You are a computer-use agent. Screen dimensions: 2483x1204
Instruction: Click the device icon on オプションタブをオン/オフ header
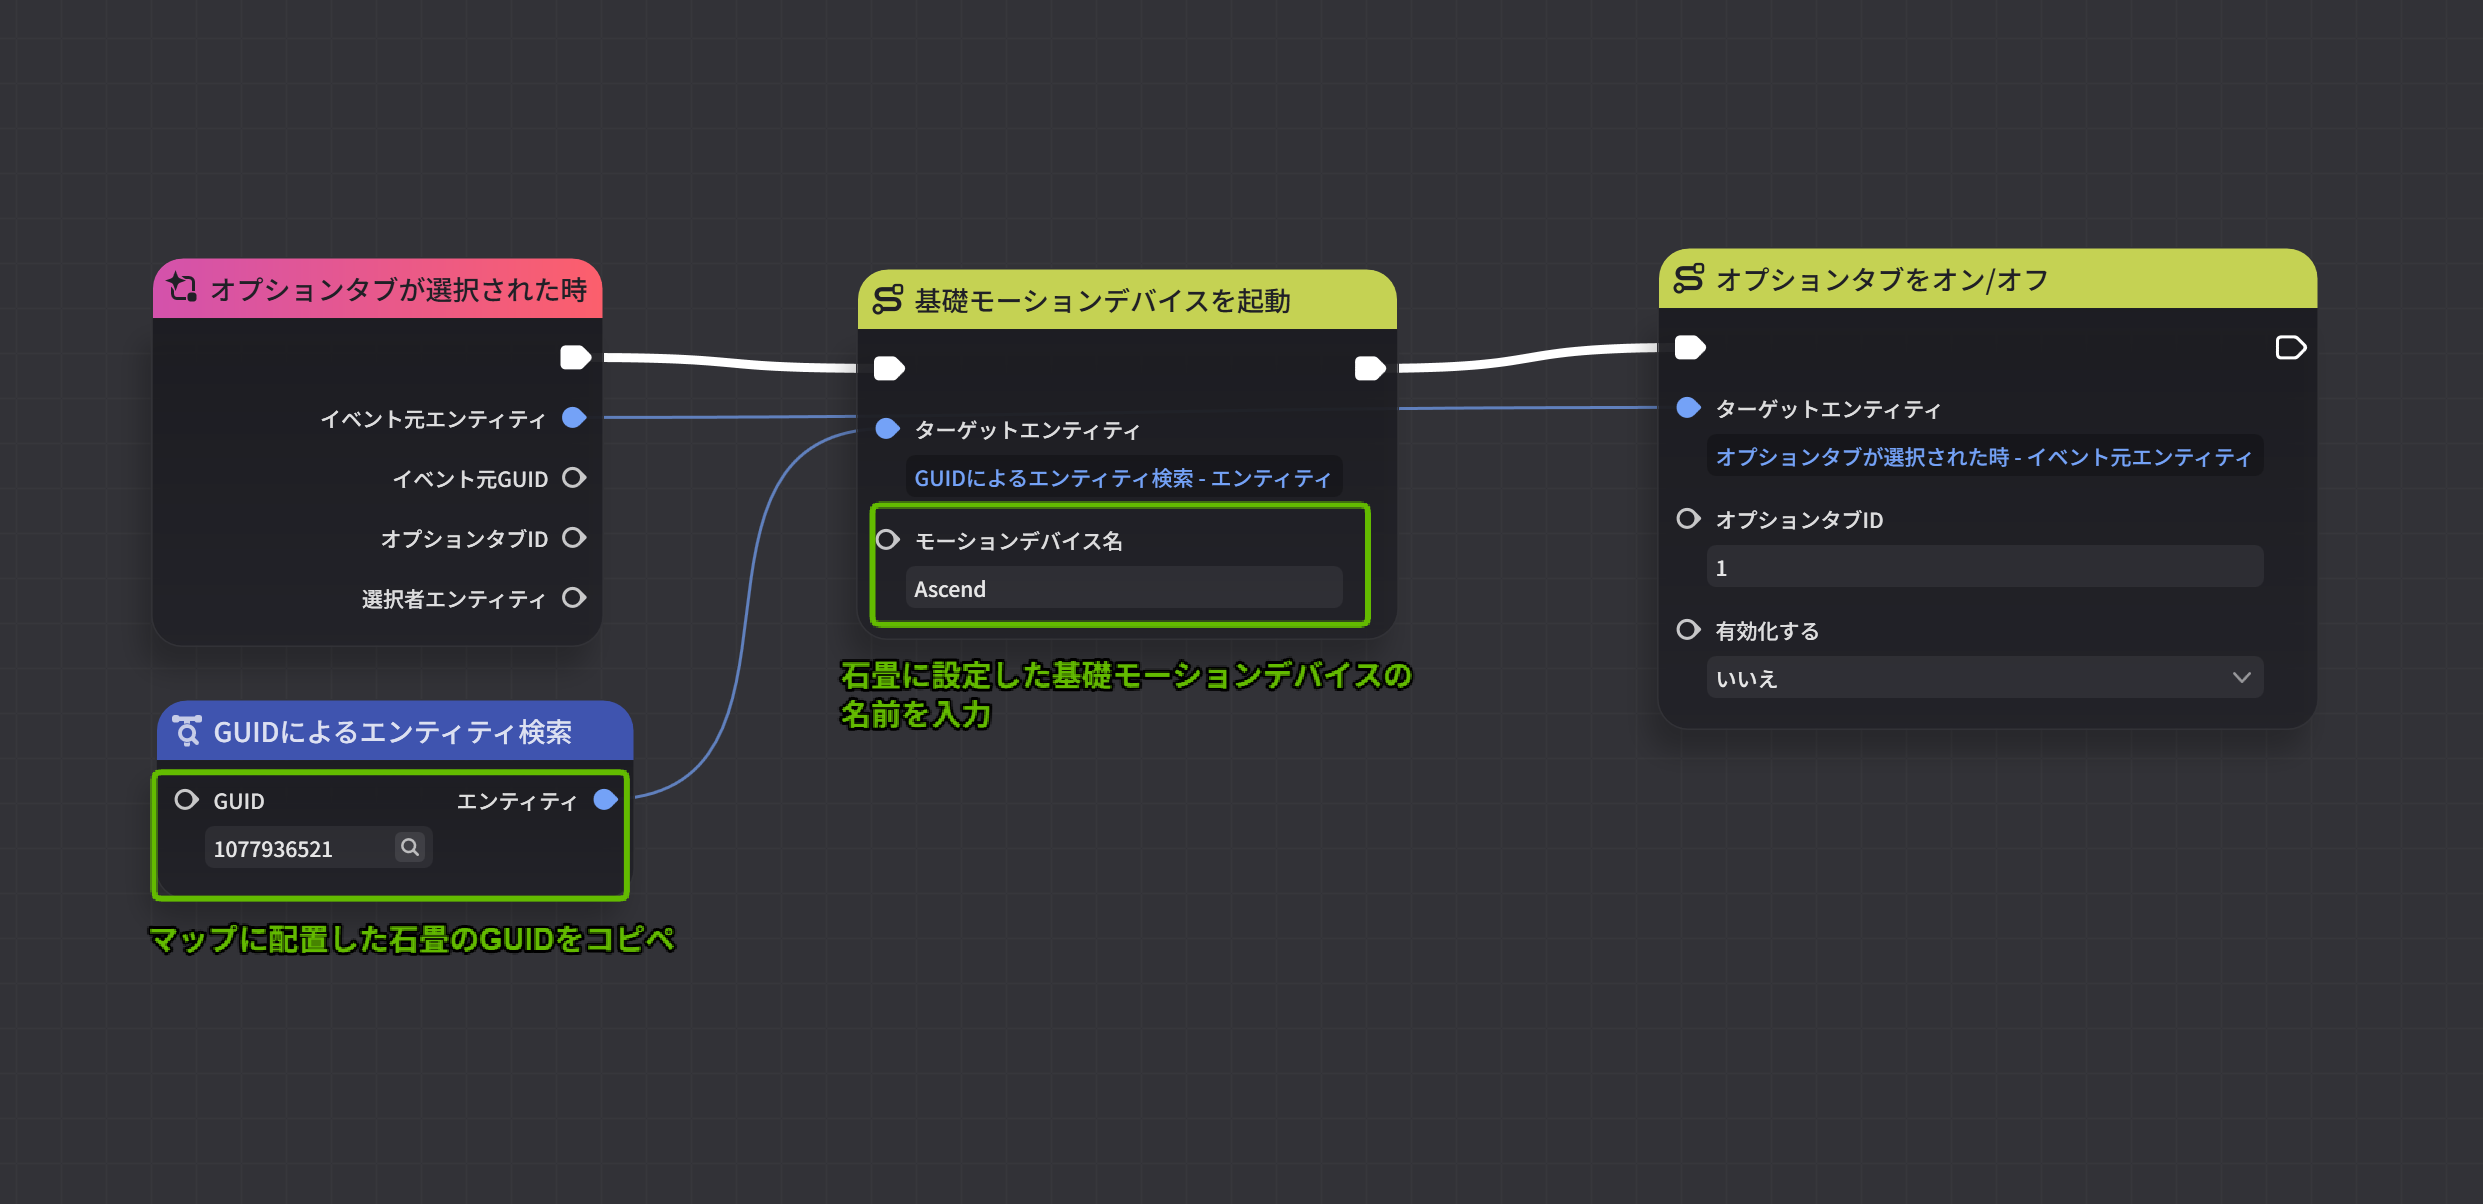point(1688,280)
